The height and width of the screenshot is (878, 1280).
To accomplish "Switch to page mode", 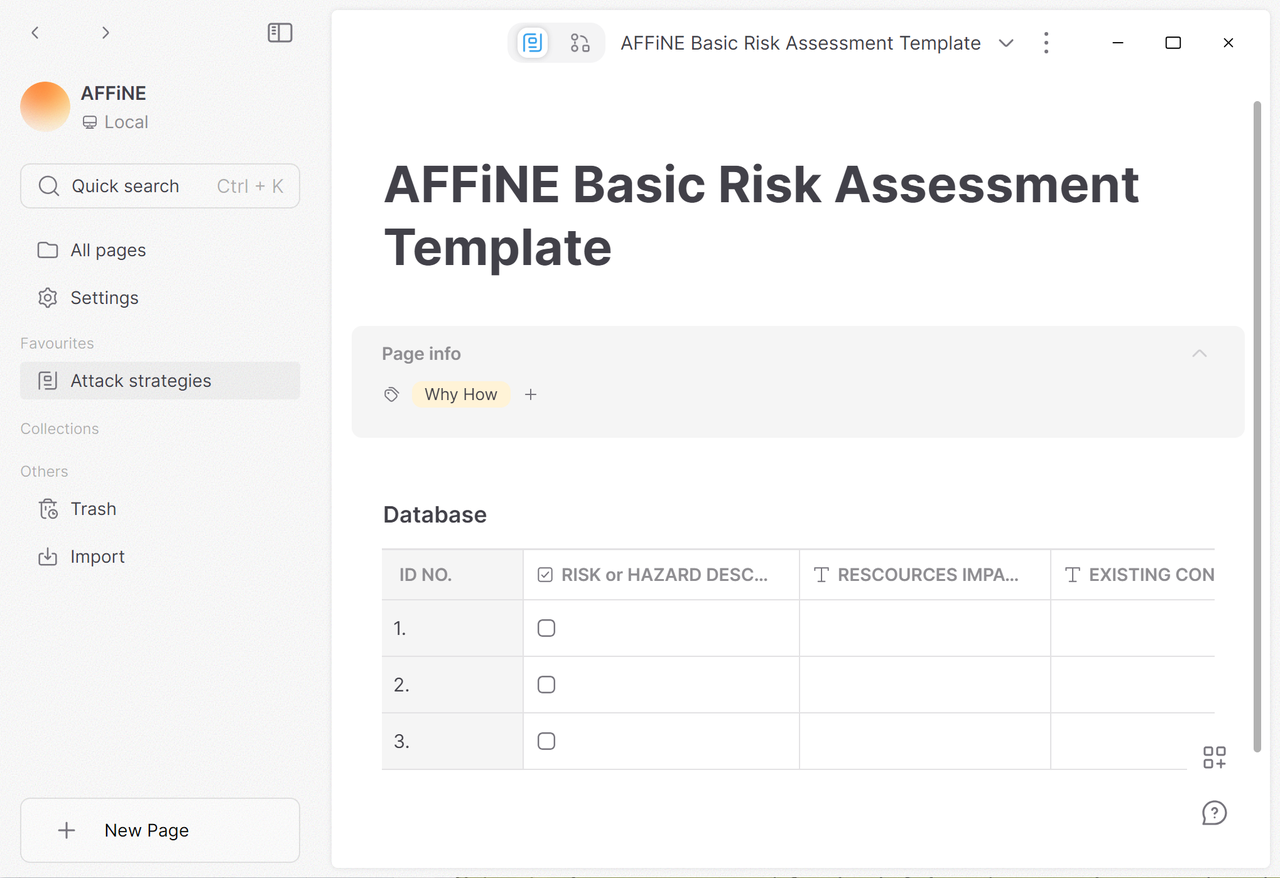I will pos(532,43).
